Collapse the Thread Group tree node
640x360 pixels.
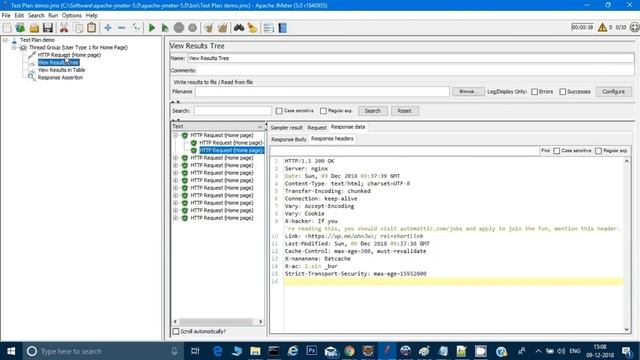[13, 47]
